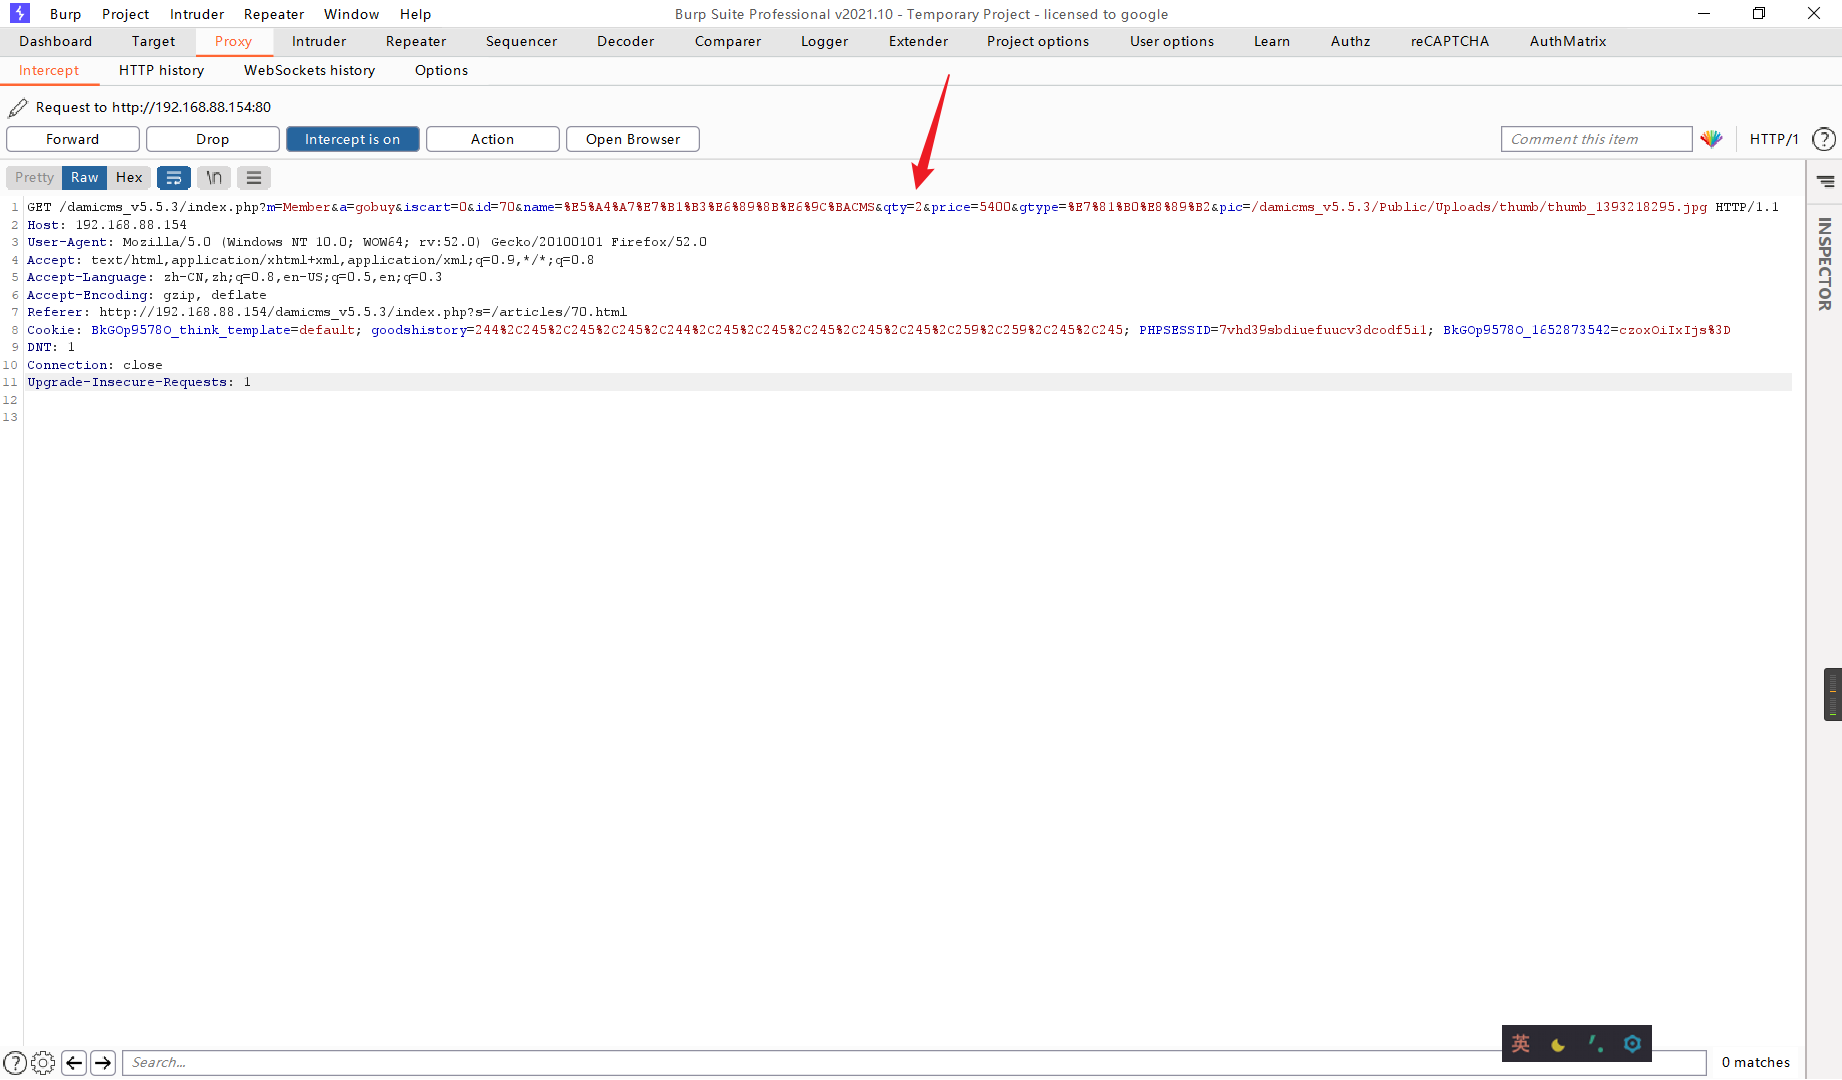Open the Help menu
Screen dimensions: 1842x1080
[415, 14]
